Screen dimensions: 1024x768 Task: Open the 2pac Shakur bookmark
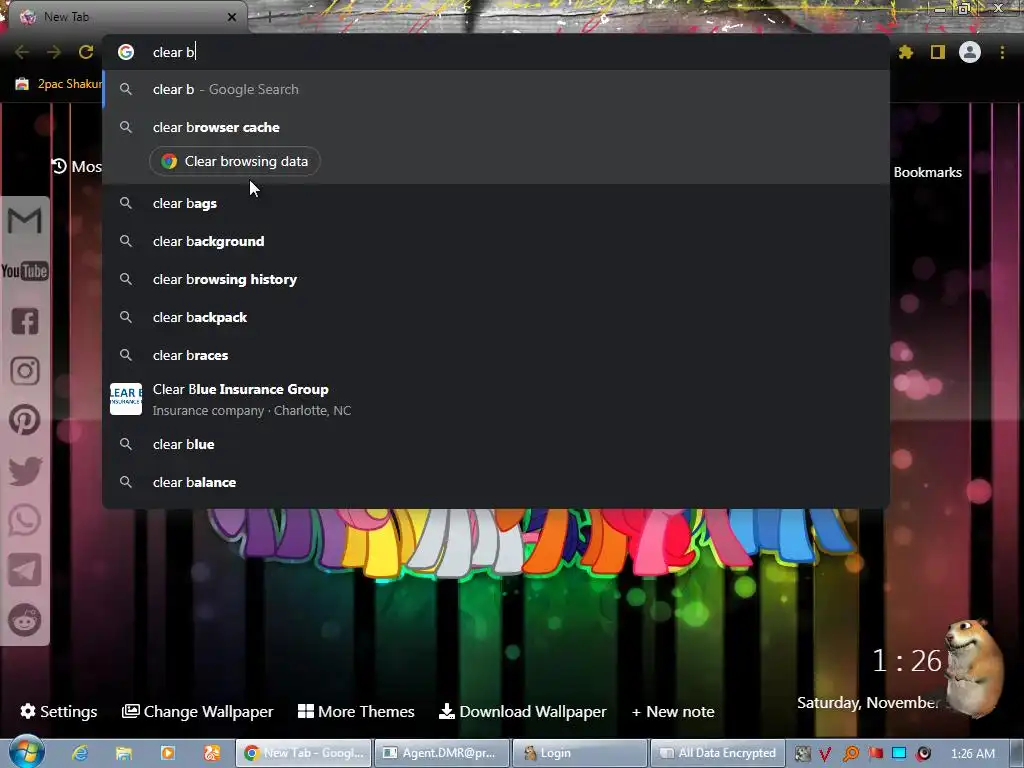59,84
